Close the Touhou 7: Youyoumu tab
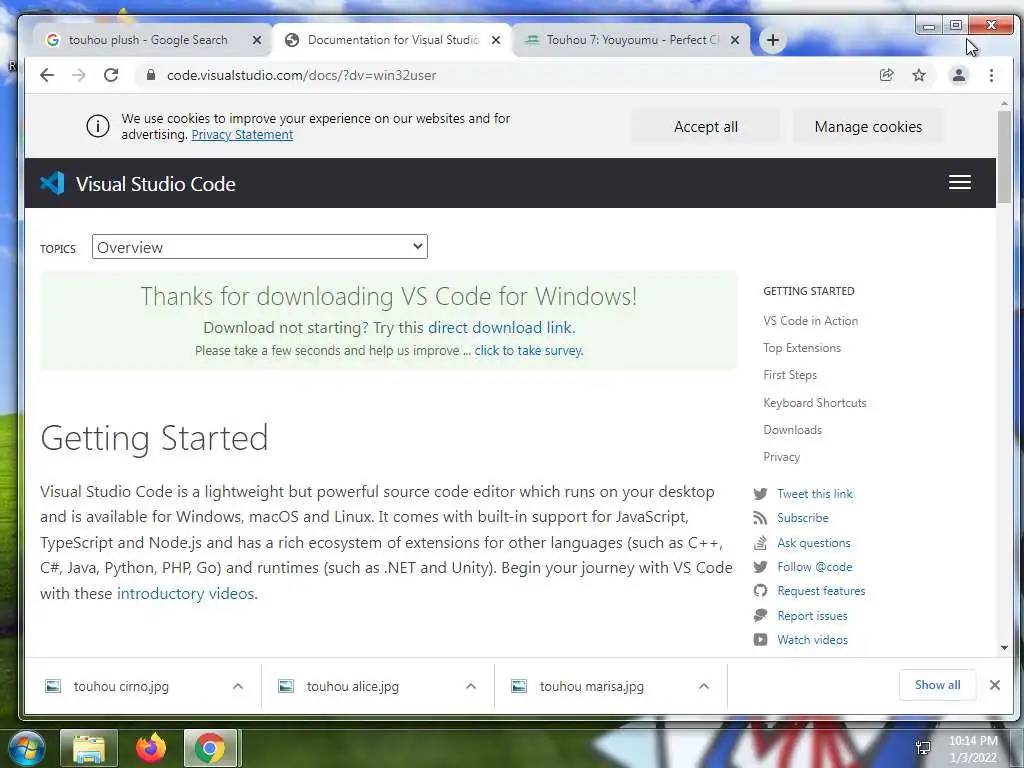Screen dimensions: 1024x768 [x=735, y=40]
